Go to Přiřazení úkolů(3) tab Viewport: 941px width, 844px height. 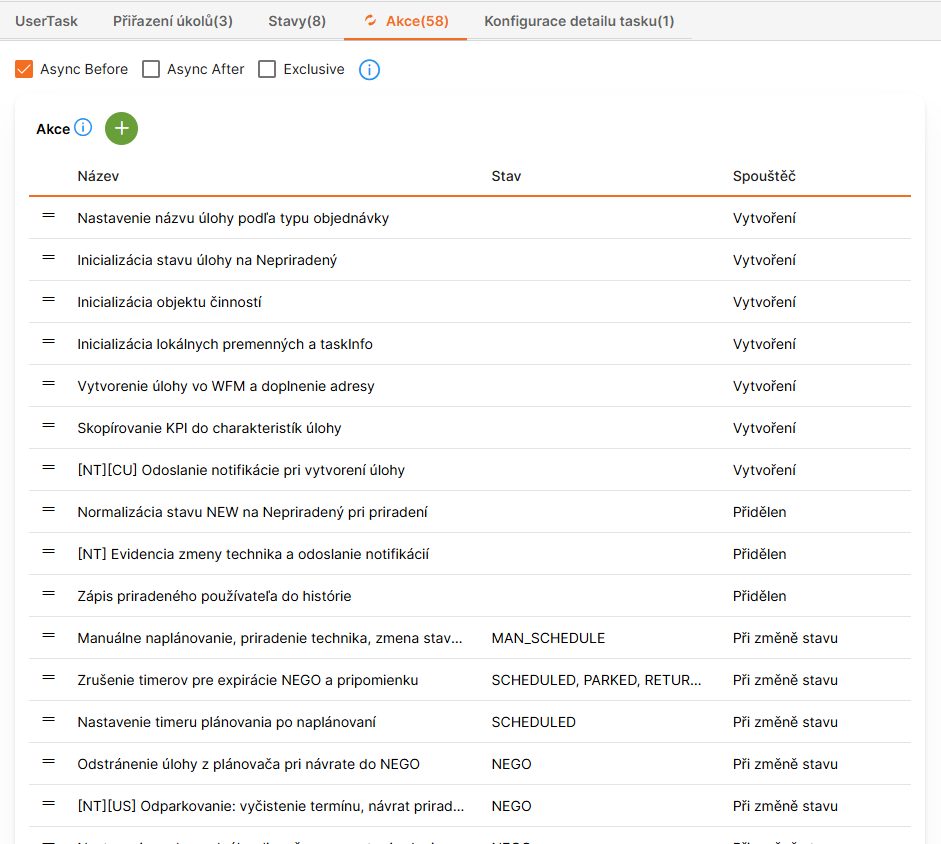click(x=173, y=21)
